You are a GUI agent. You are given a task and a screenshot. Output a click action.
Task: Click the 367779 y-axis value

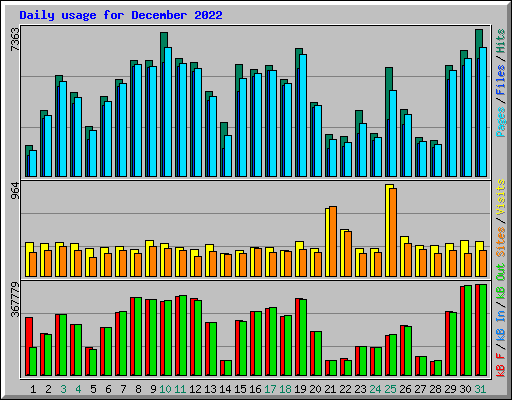[x=15, y=299]
